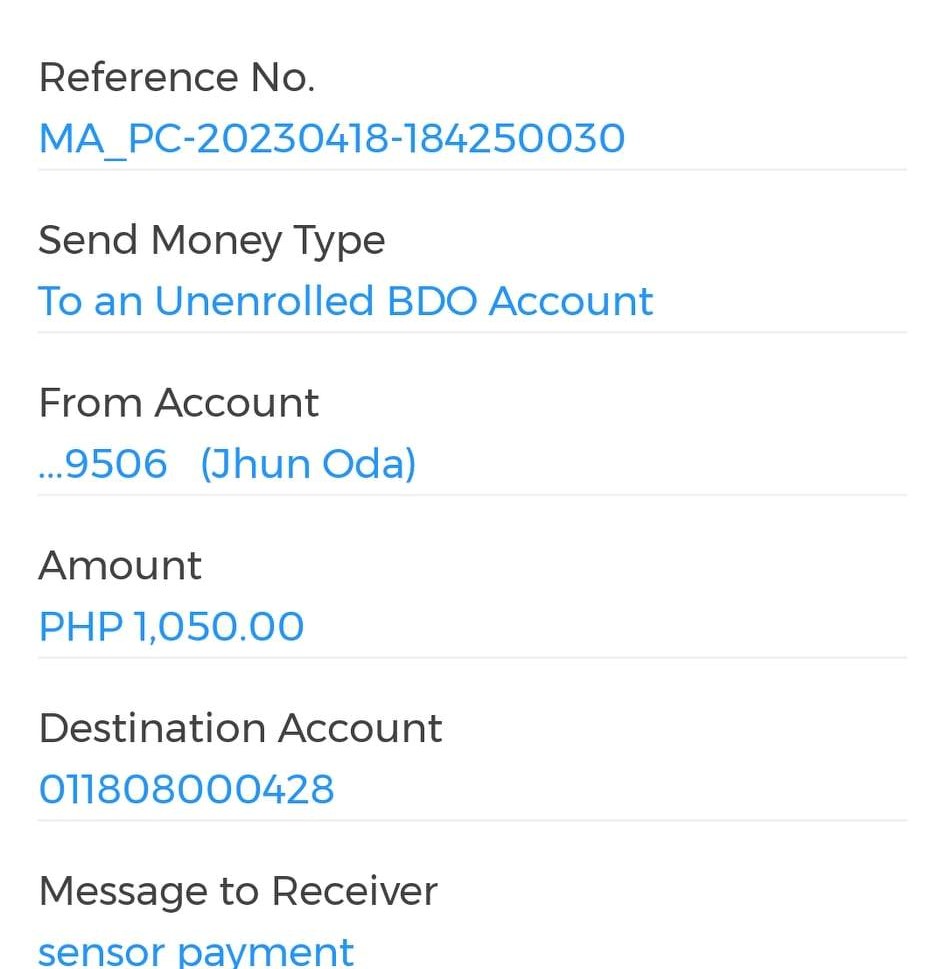Click the Reference No. label
The height and width of the screenshot is (969, 944).
point(176,78)
